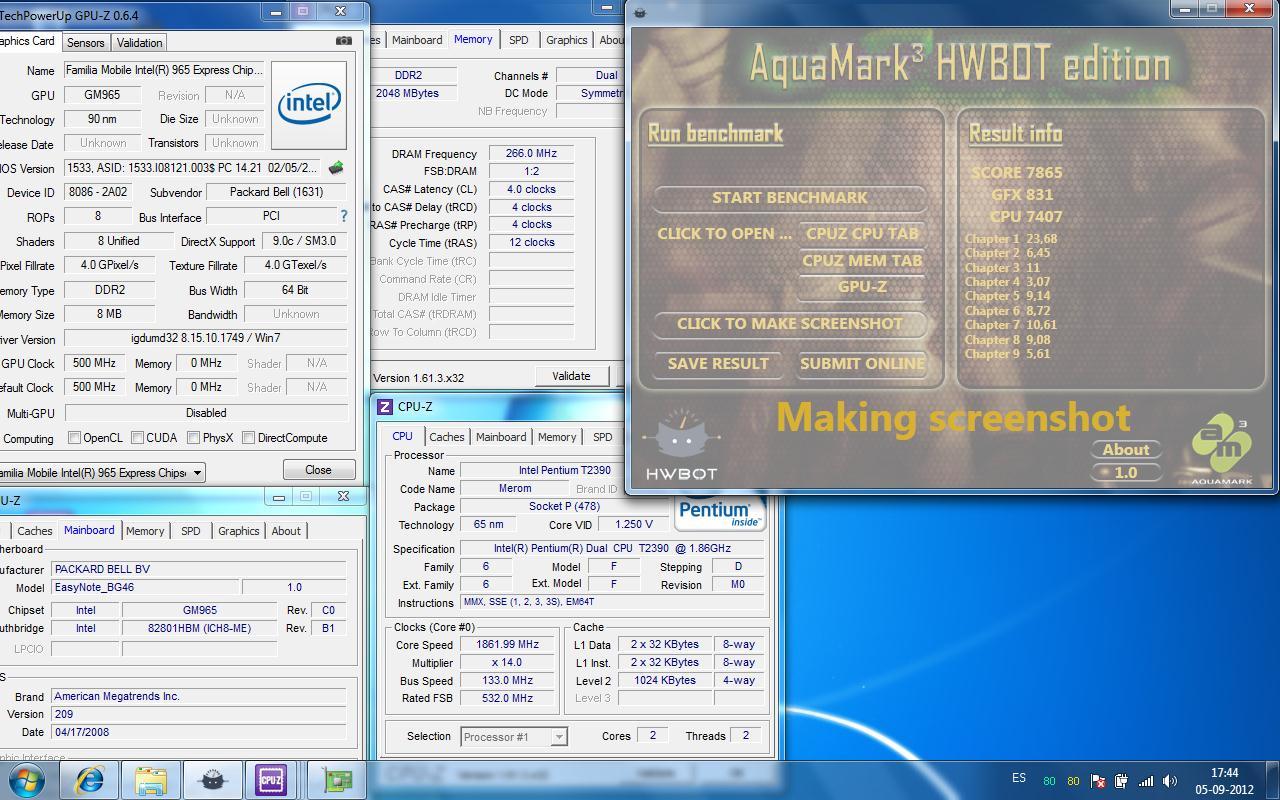Screen dimensions: 1280x800
Task: Click the Close button in GPU-Z
Action: click(318, 470)
